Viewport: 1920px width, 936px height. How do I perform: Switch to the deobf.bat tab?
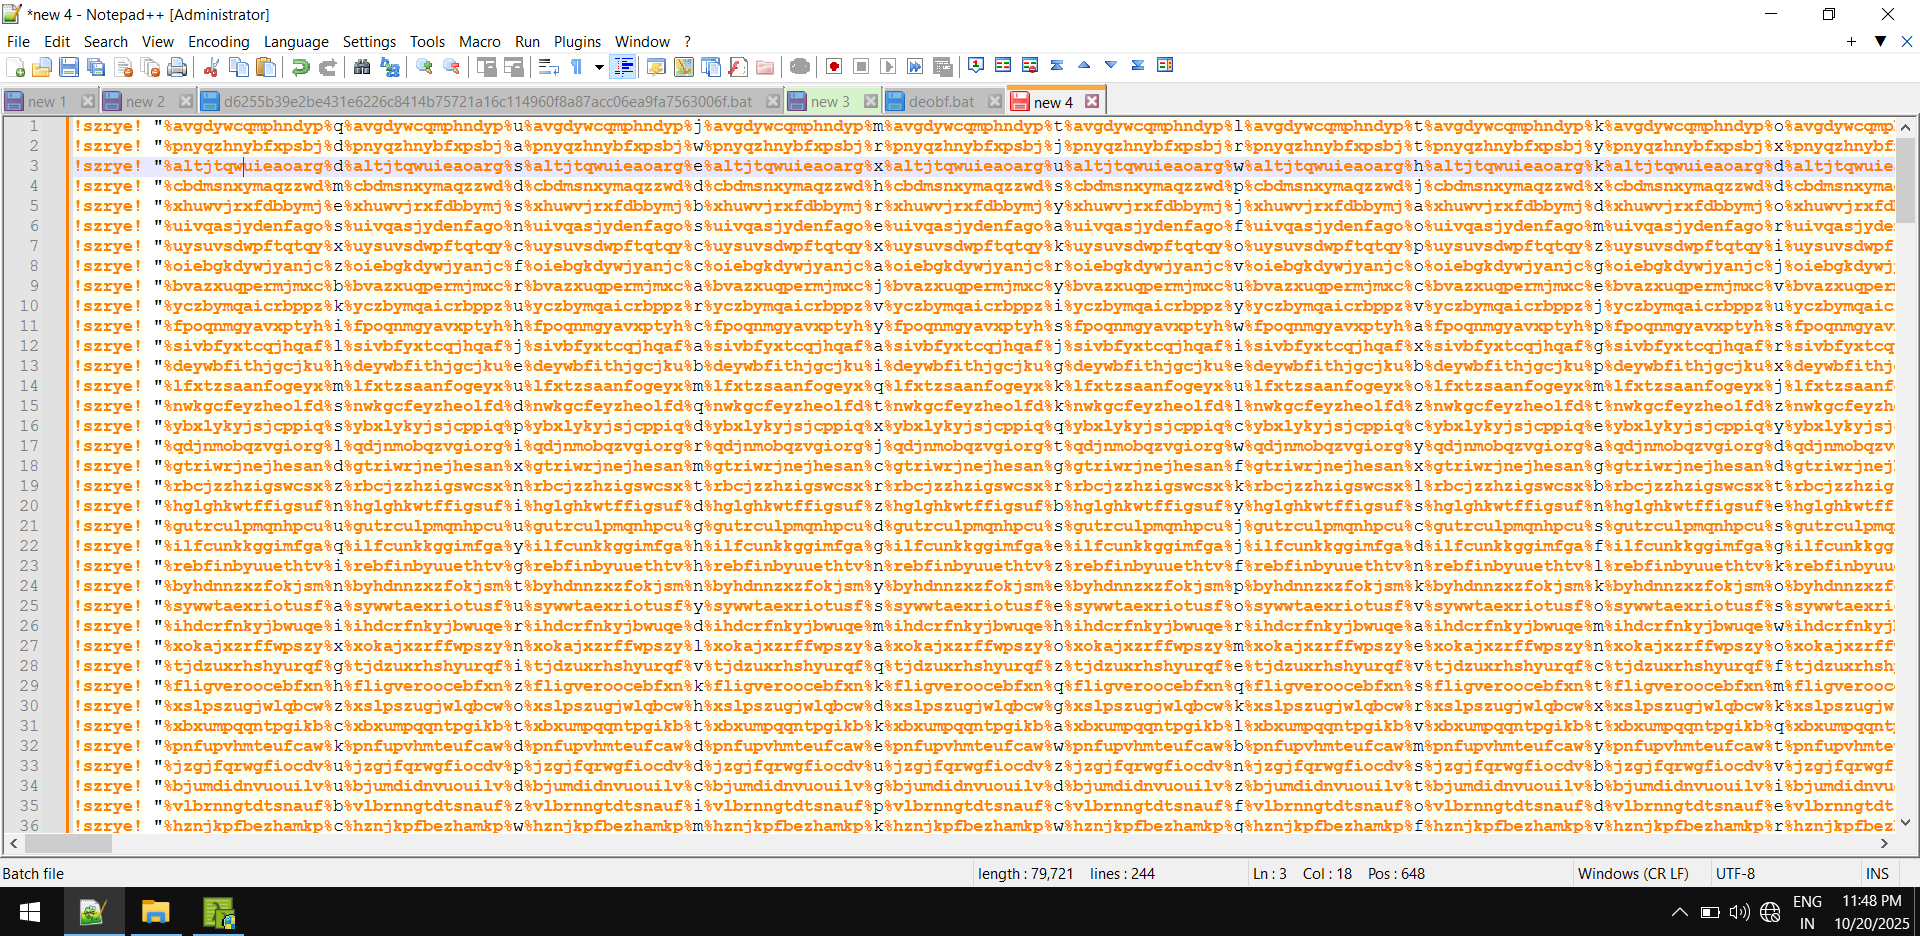[x=940, y=102]
